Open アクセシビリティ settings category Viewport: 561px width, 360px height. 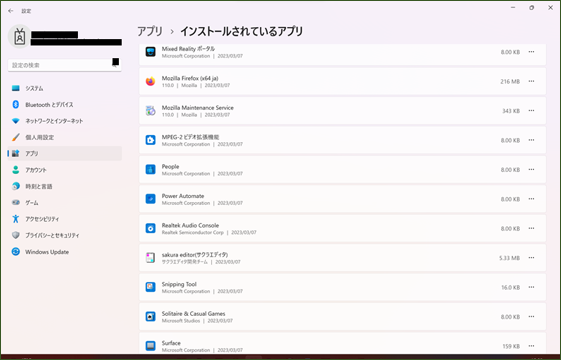pyautogui.click(x=65, y=219)
